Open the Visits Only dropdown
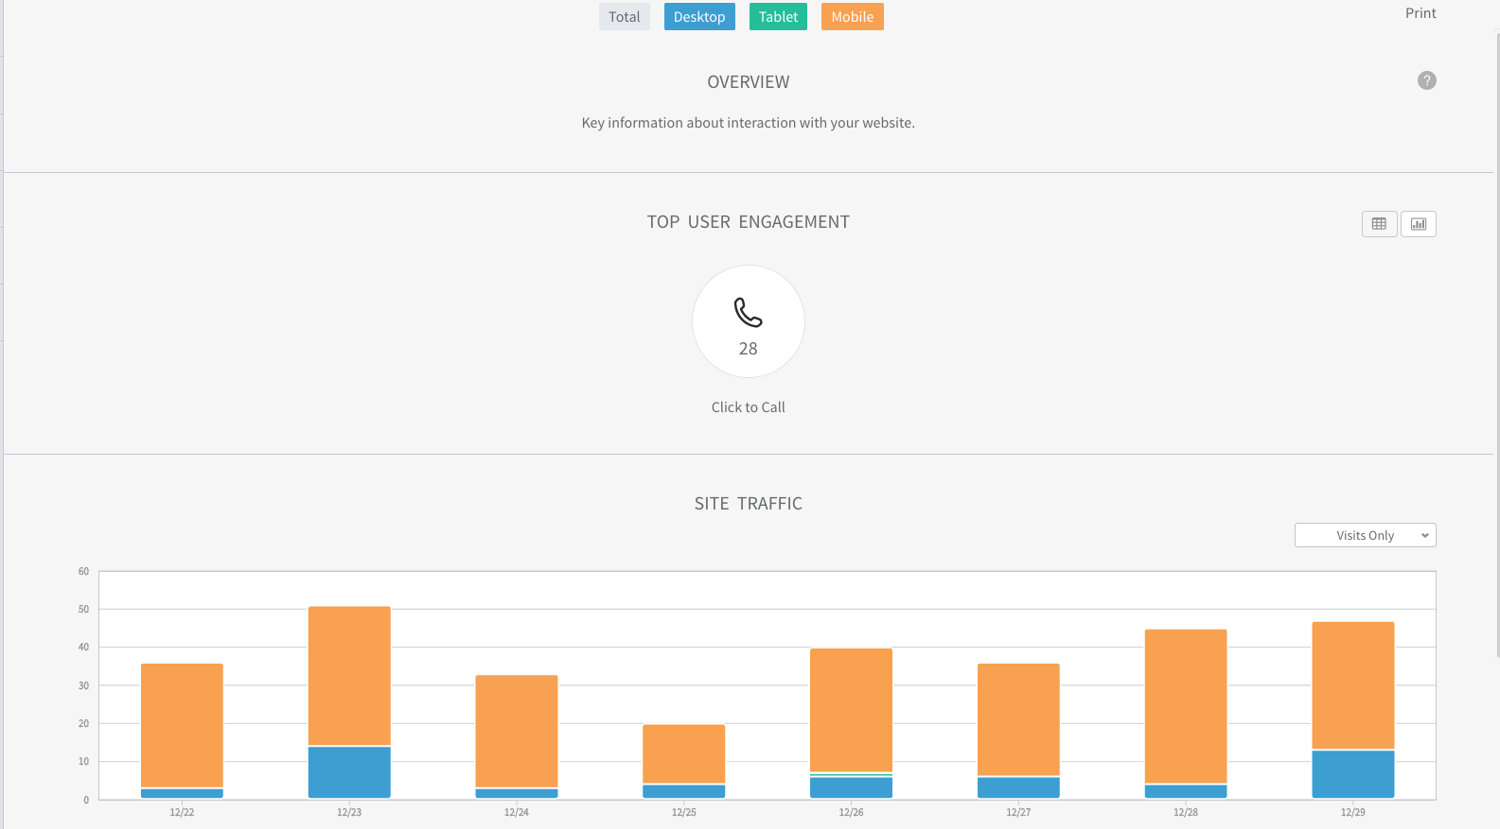This screenshot has width=1500, height=829. [1364, 536]
